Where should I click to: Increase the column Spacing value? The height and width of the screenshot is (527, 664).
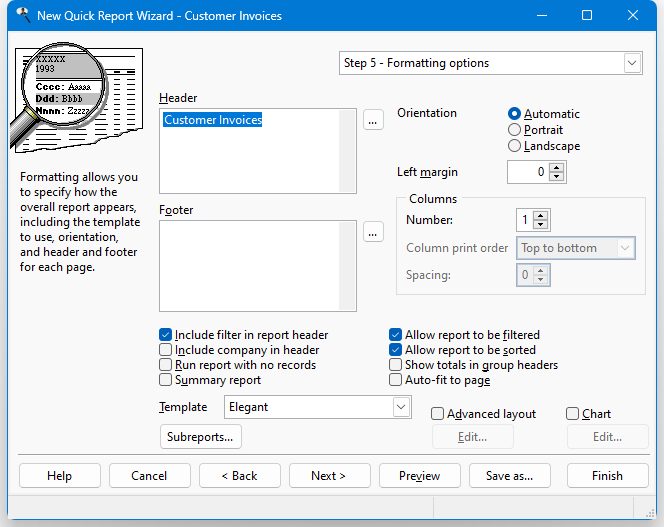(540, 271)
